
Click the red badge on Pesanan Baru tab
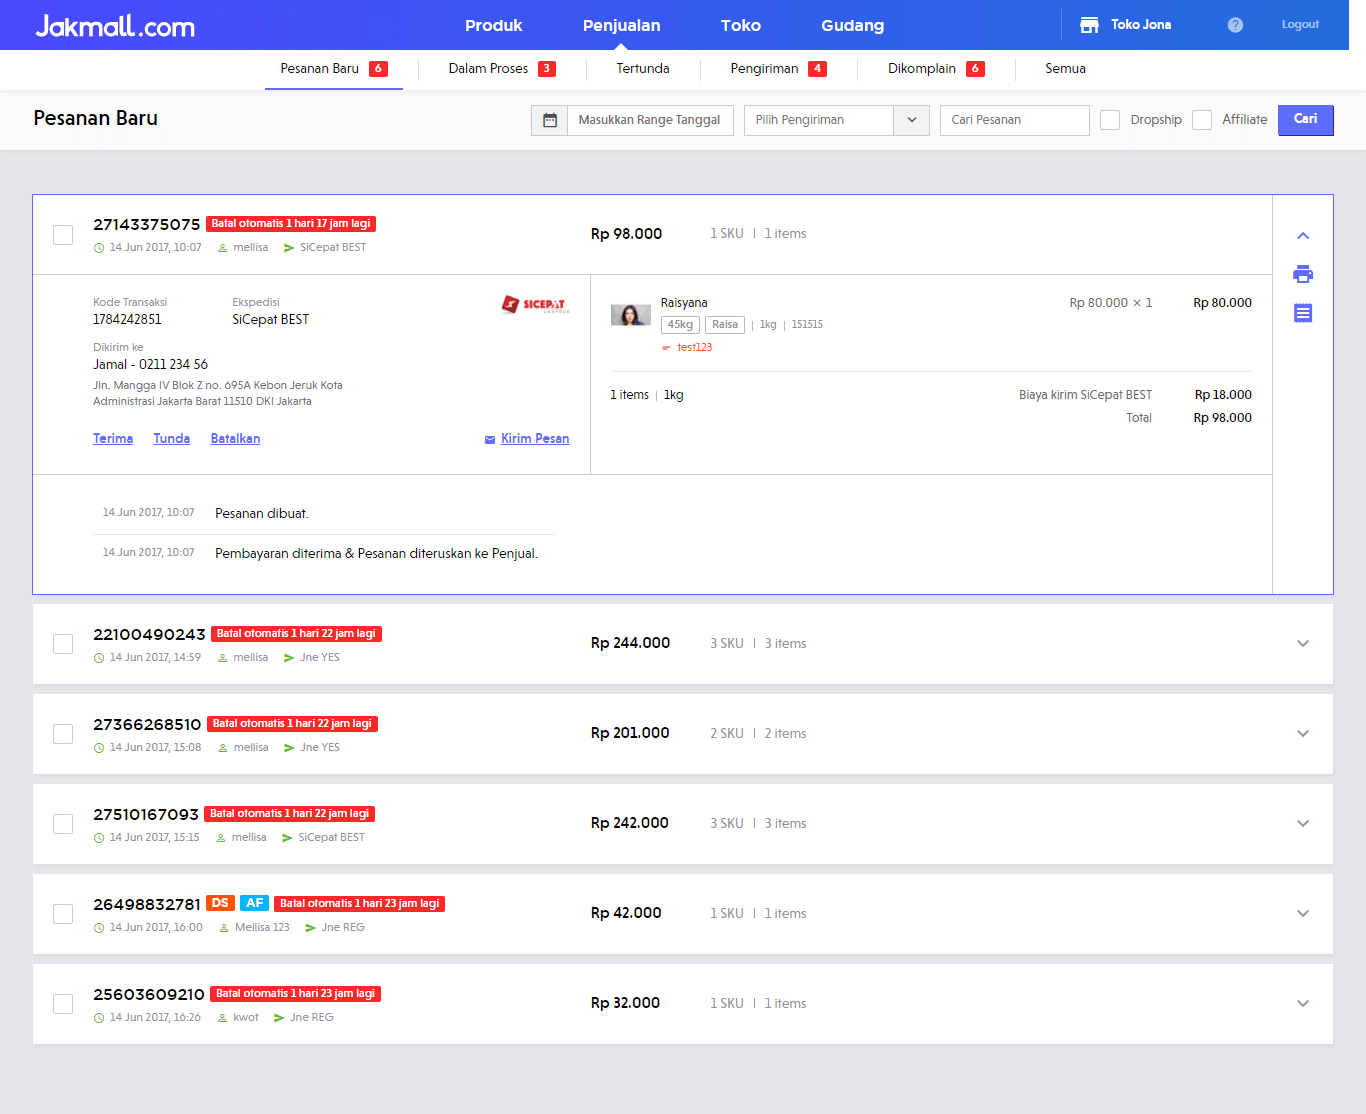[378, 69]
